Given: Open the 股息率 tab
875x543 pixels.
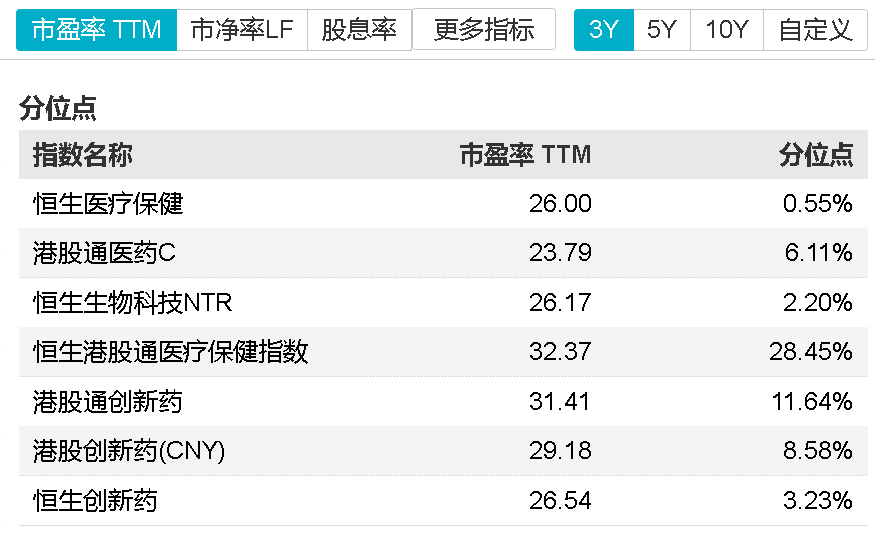Looking at the screenshot, I should coord(359,30).
